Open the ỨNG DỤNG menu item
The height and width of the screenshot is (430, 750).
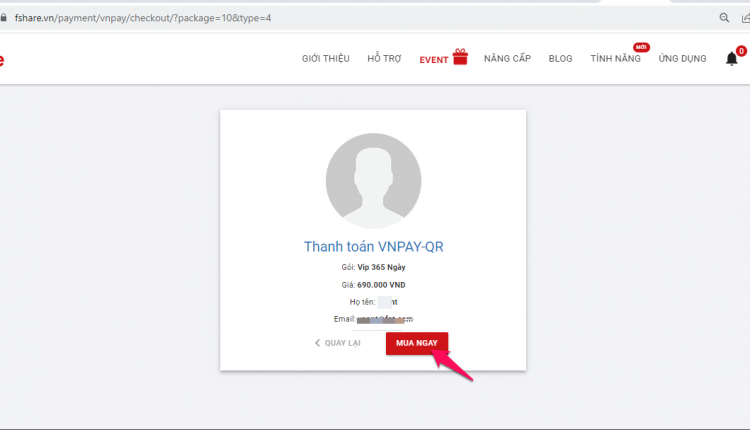(x=682, y=58)
